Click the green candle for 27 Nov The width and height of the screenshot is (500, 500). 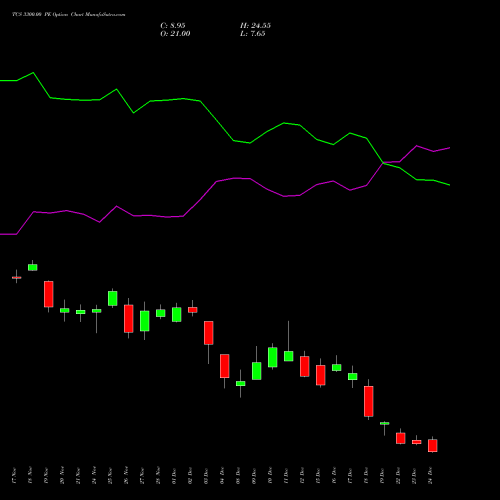pos(145,321)
